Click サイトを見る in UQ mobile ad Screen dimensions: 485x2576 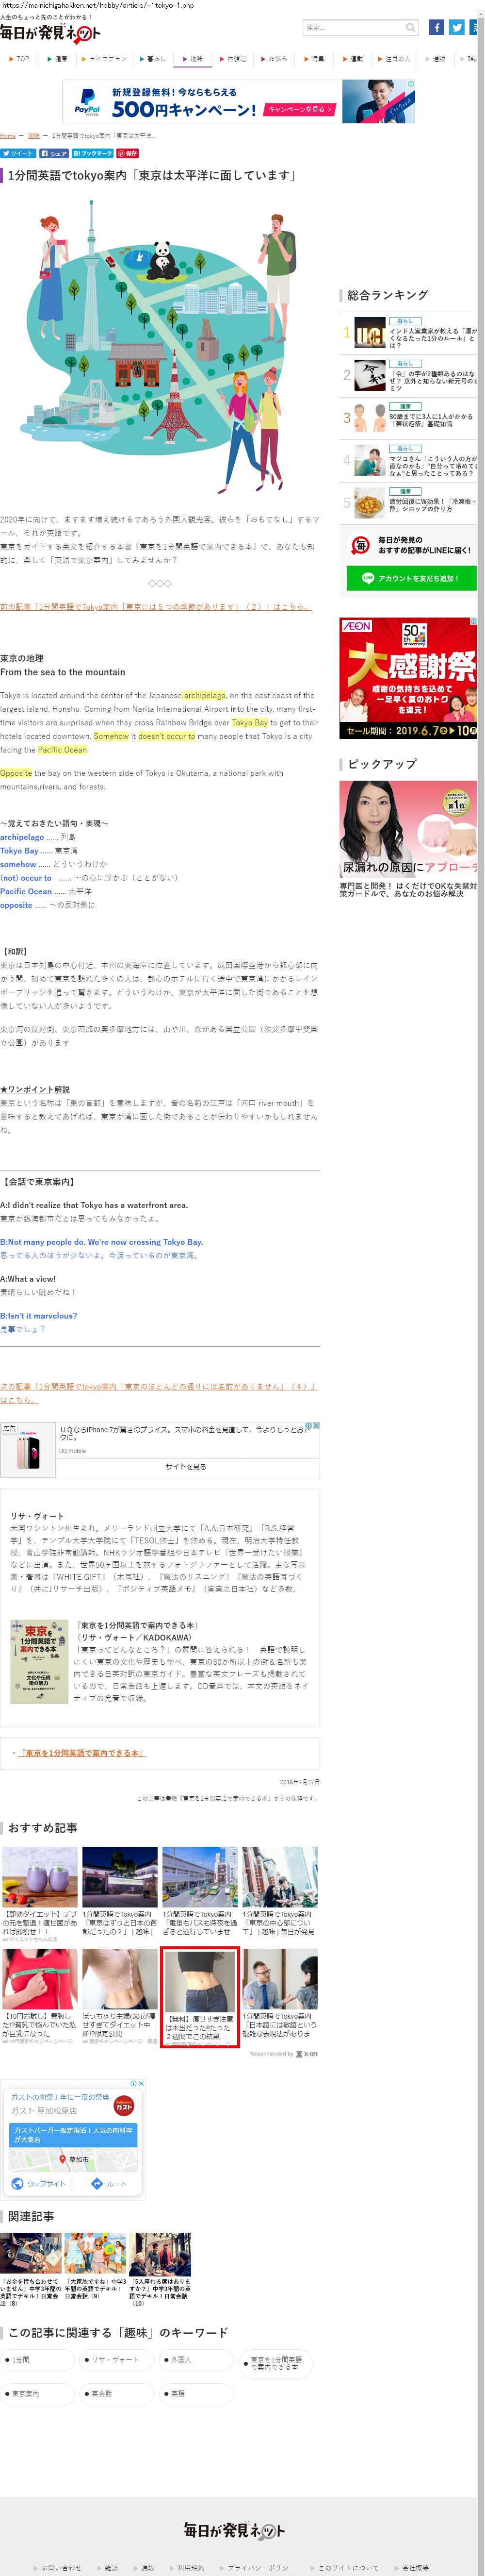coord(186,1466)
